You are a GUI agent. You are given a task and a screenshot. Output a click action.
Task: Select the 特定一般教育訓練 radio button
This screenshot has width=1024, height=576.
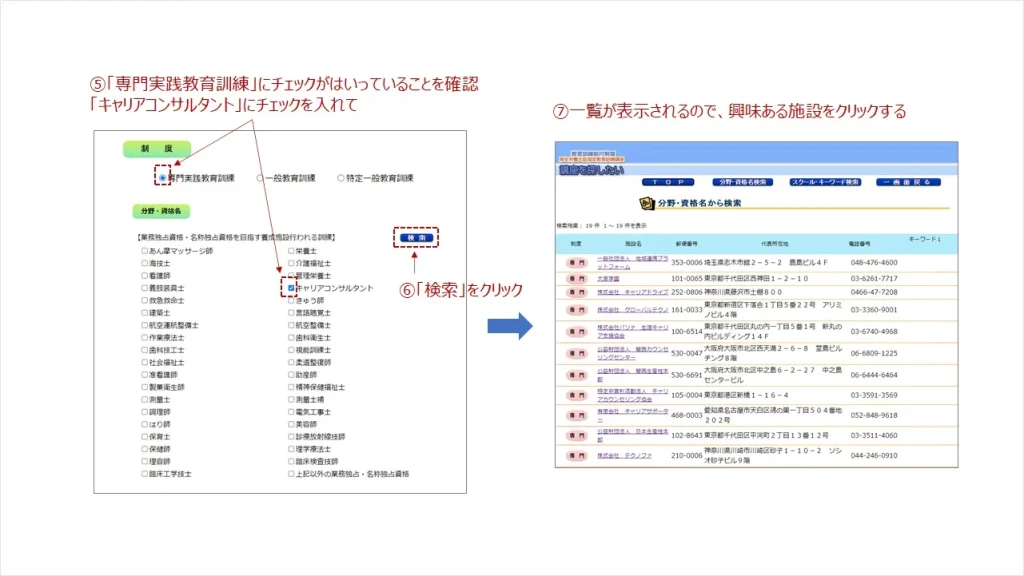point(340,178)
